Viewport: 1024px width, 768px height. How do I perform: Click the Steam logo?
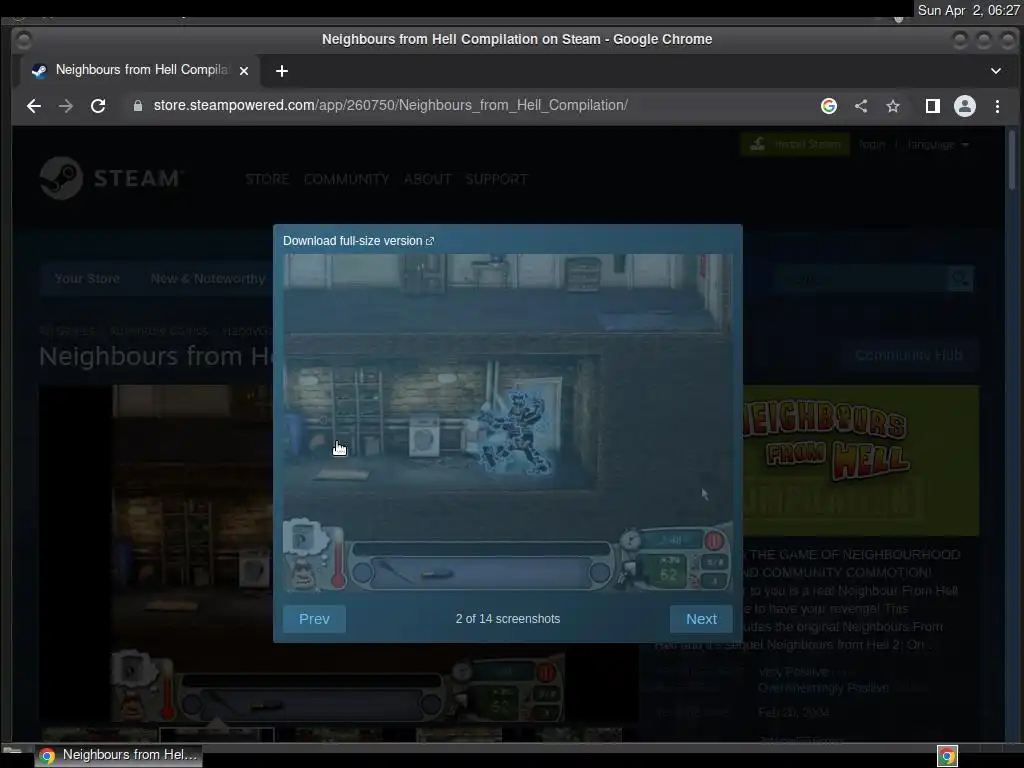(x=112, y=178)
